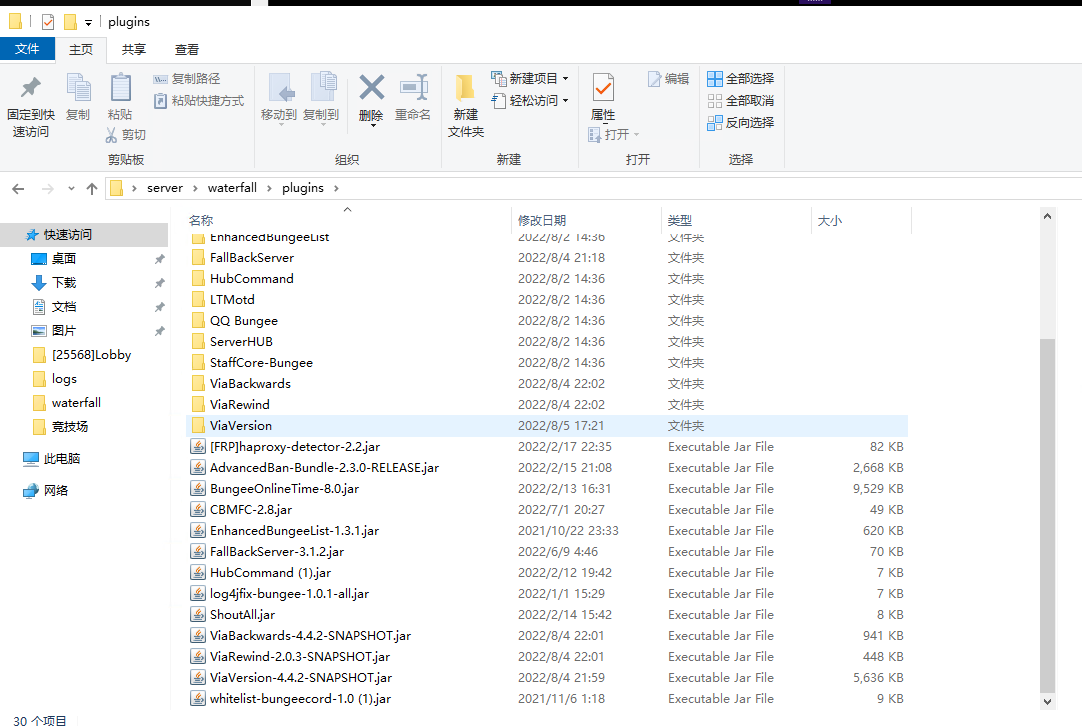This screenshot has width=1082, height=726.
Task: Switch to the Home (主页) tab
Action: (x=81, y=50)
